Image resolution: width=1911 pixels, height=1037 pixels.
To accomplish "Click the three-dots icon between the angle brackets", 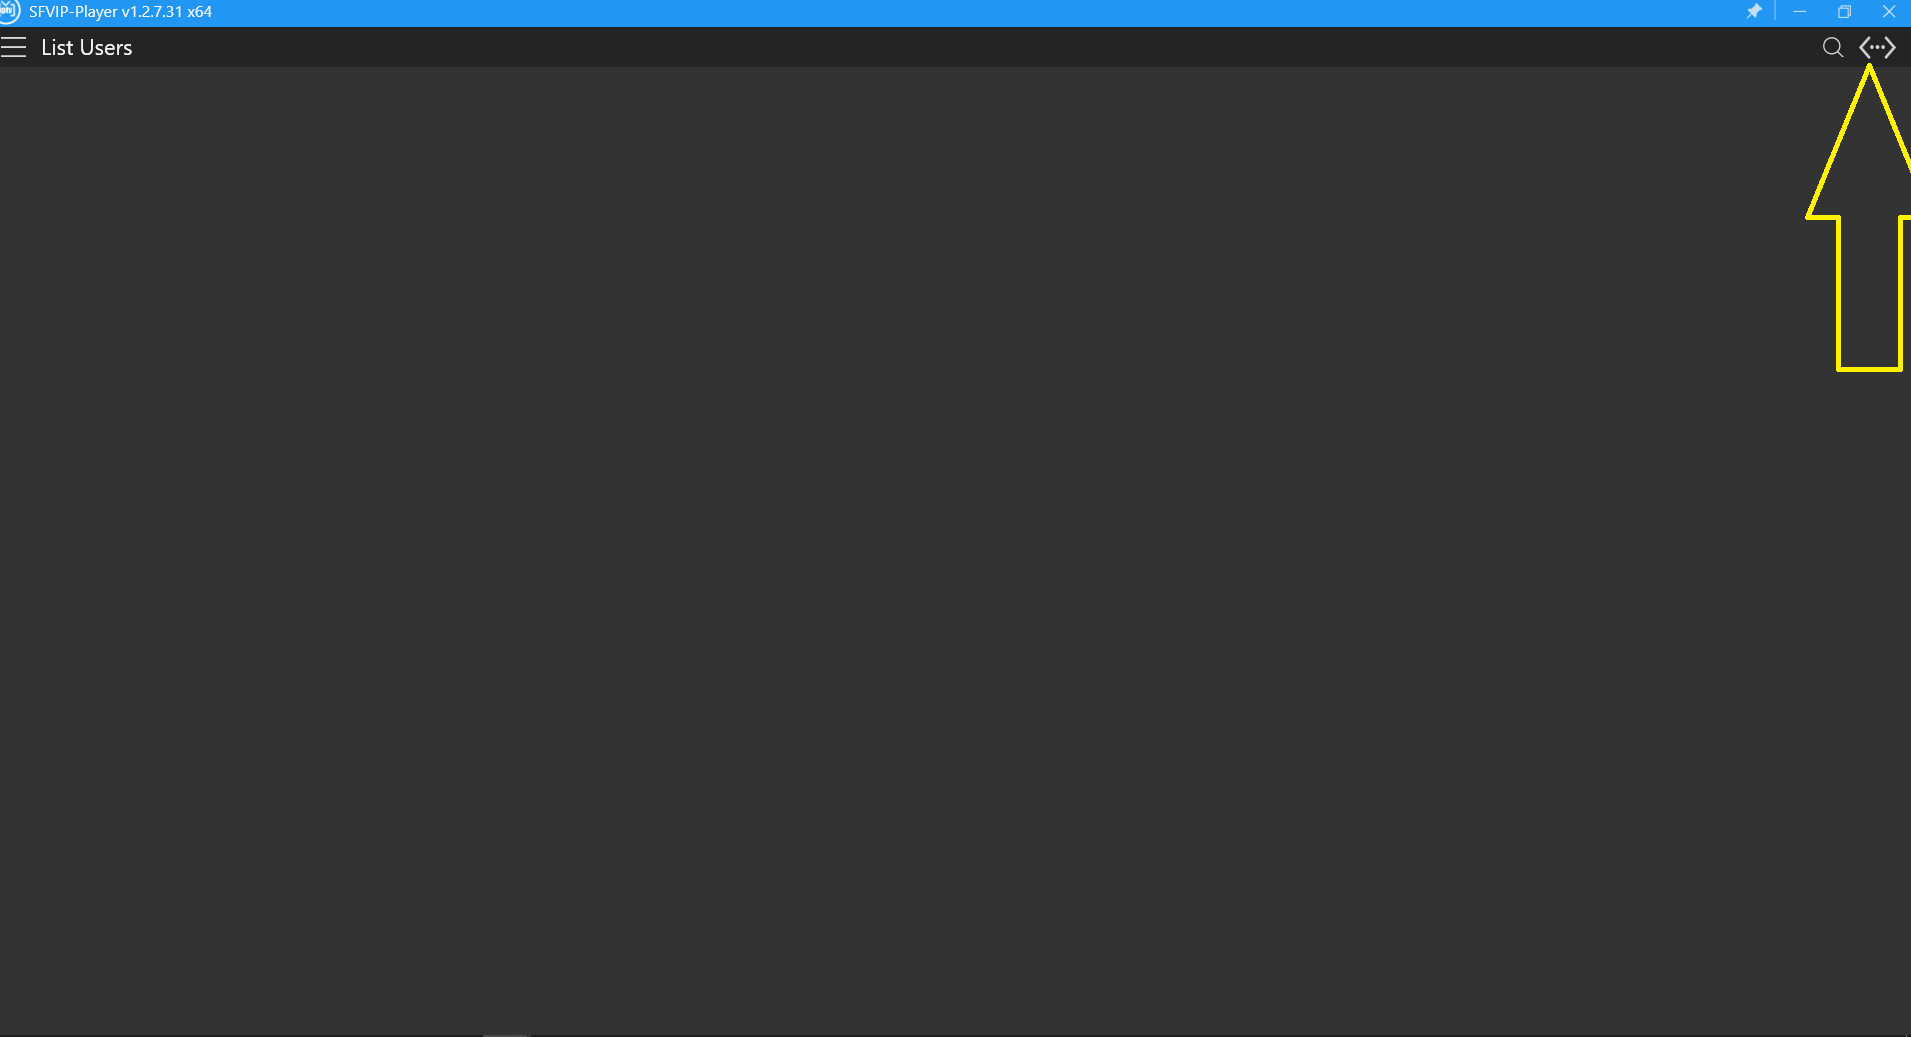I will pos(1877,47).
